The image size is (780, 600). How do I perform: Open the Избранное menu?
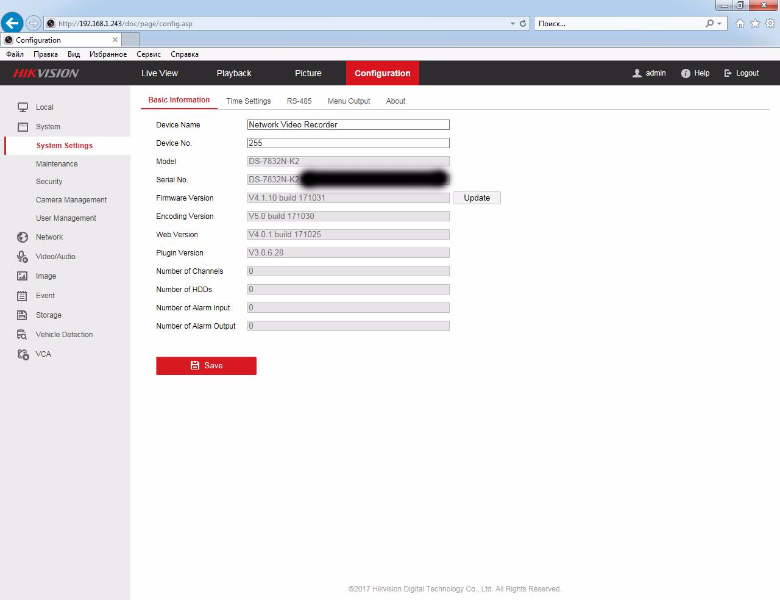(x=108, y=54)
